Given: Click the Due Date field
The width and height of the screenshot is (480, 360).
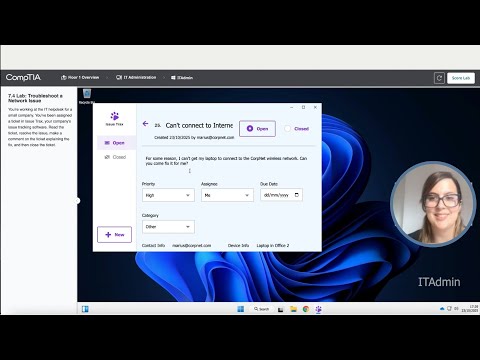Looking at the screenshot, I should 281,195.
